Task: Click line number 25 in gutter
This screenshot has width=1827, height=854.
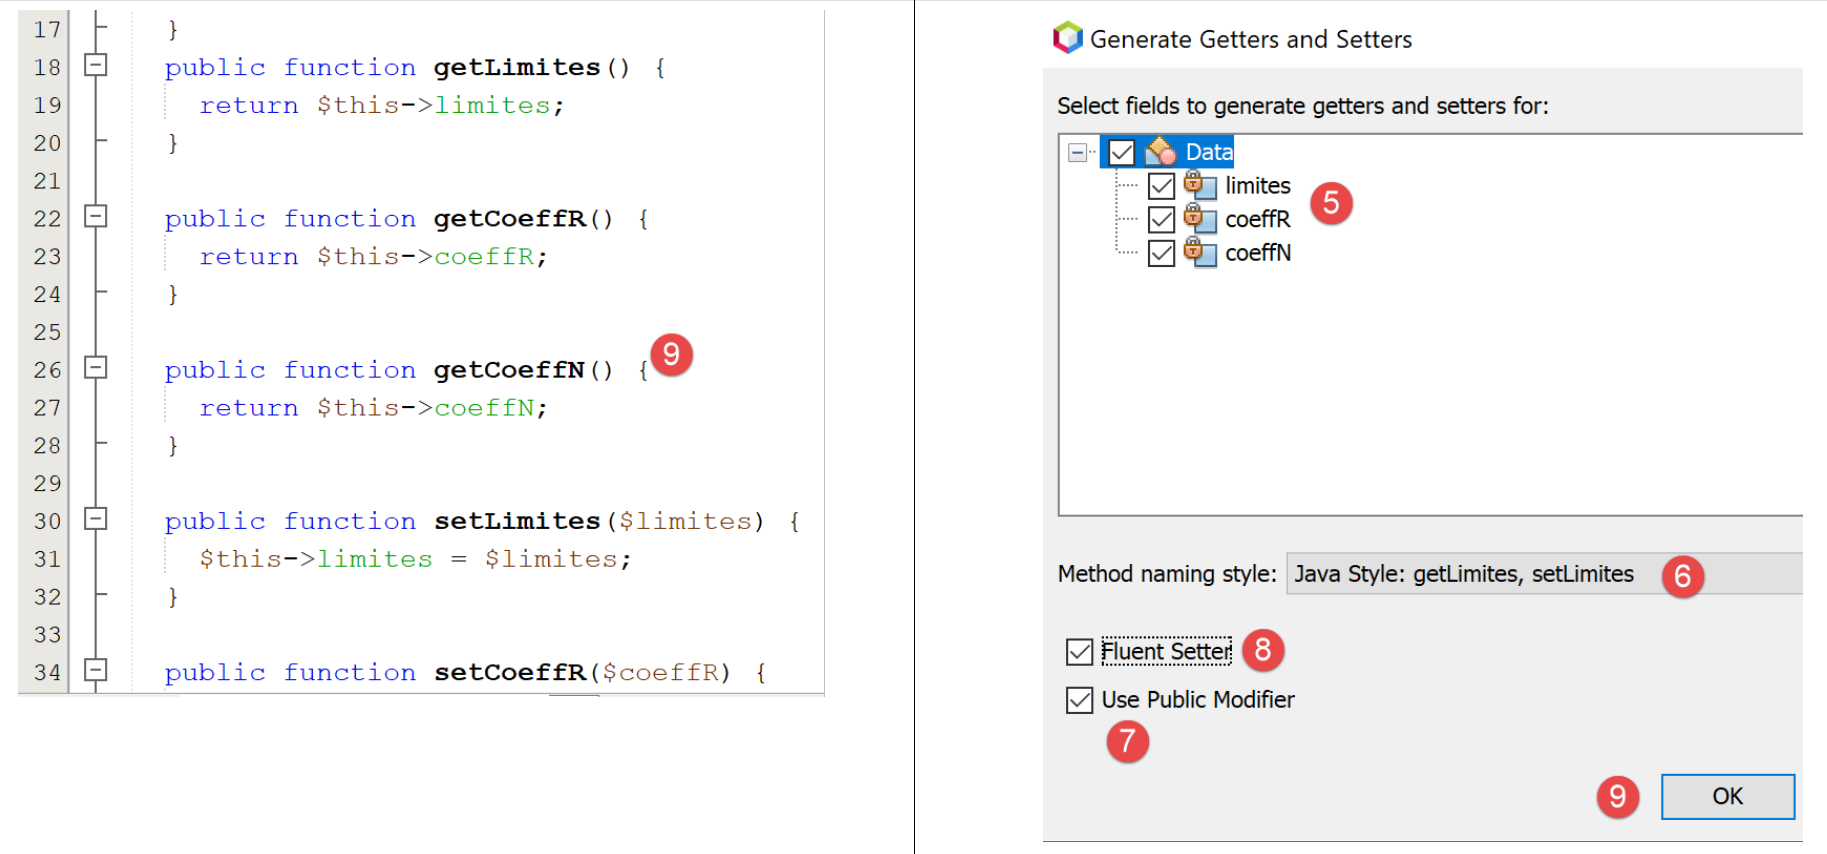Action: point(47,332)
